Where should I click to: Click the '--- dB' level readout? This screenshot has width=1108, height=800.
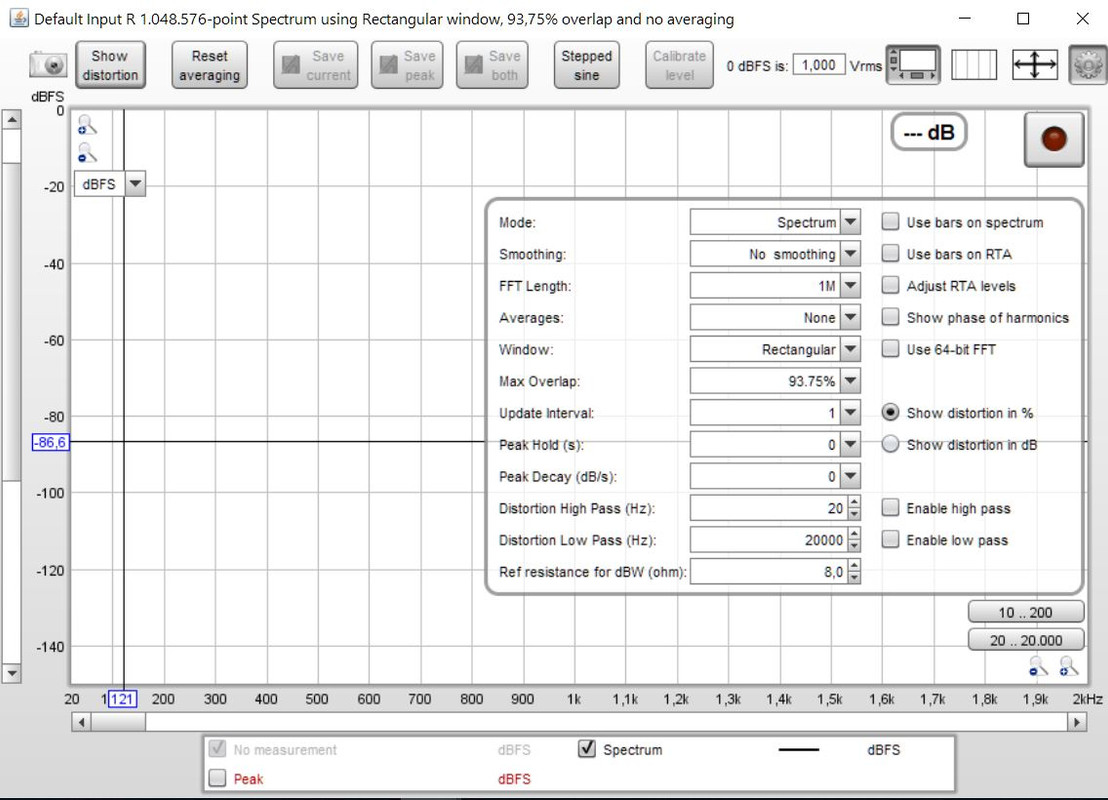point(929,132)
